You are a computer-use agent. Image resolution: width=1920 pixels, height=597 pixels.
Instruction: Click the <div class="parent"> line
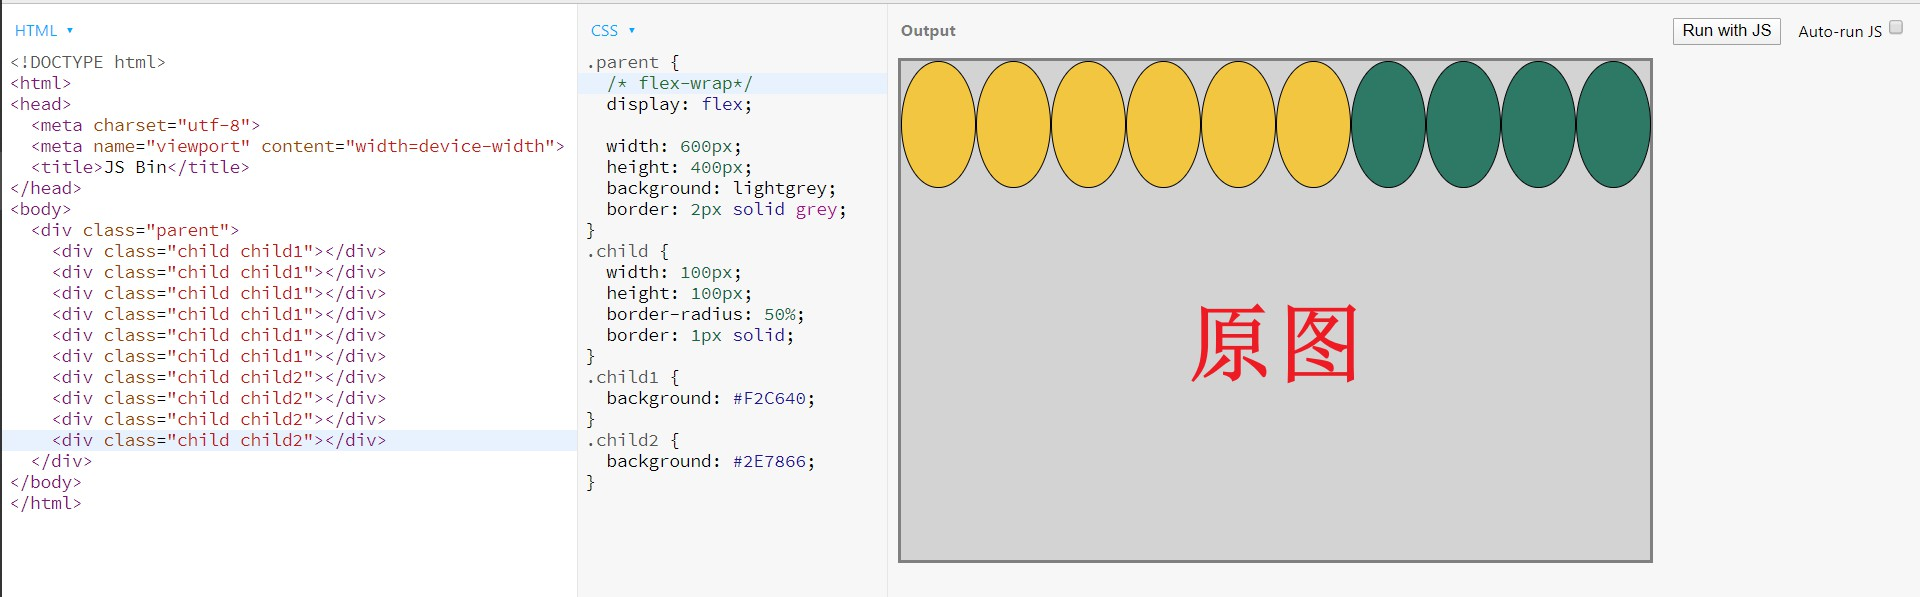135,230
